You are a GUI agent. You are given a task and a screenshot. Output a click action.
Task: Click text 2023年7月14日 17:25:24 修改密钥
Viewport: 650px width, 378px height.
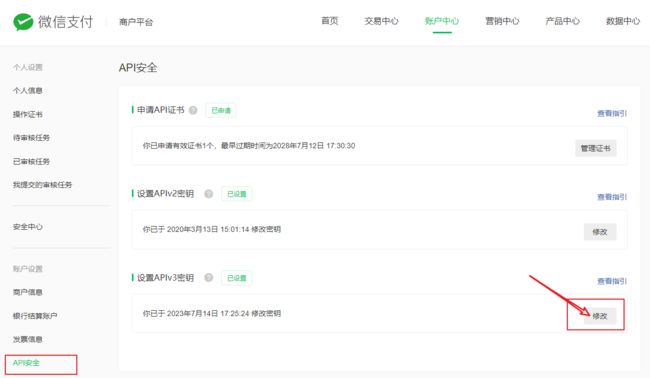(x=224, y=313)
